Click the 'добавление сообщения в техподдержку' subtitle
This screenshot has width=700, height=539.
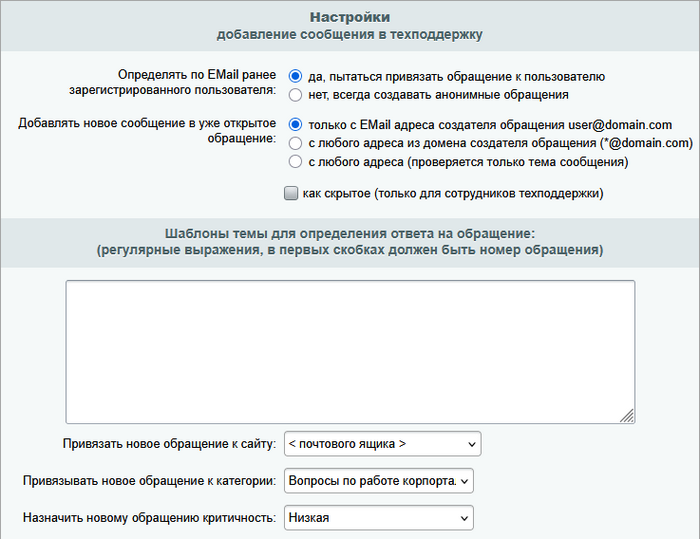coord(349,35)
